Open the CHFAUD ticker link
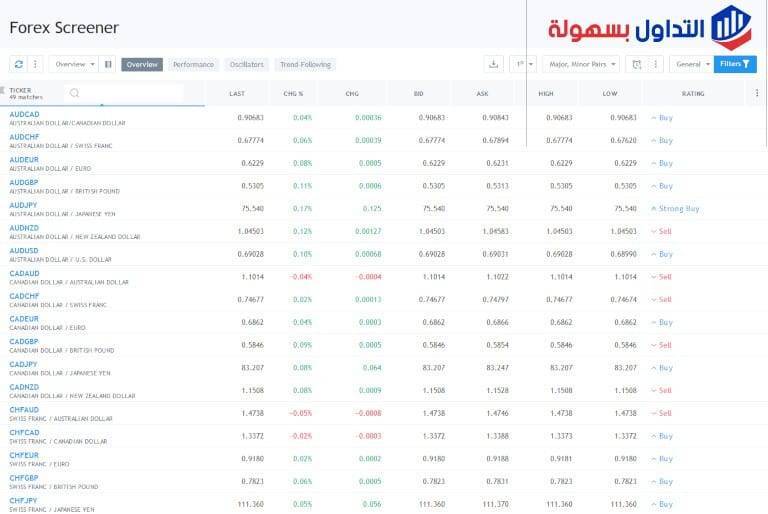 coord(24,410)
